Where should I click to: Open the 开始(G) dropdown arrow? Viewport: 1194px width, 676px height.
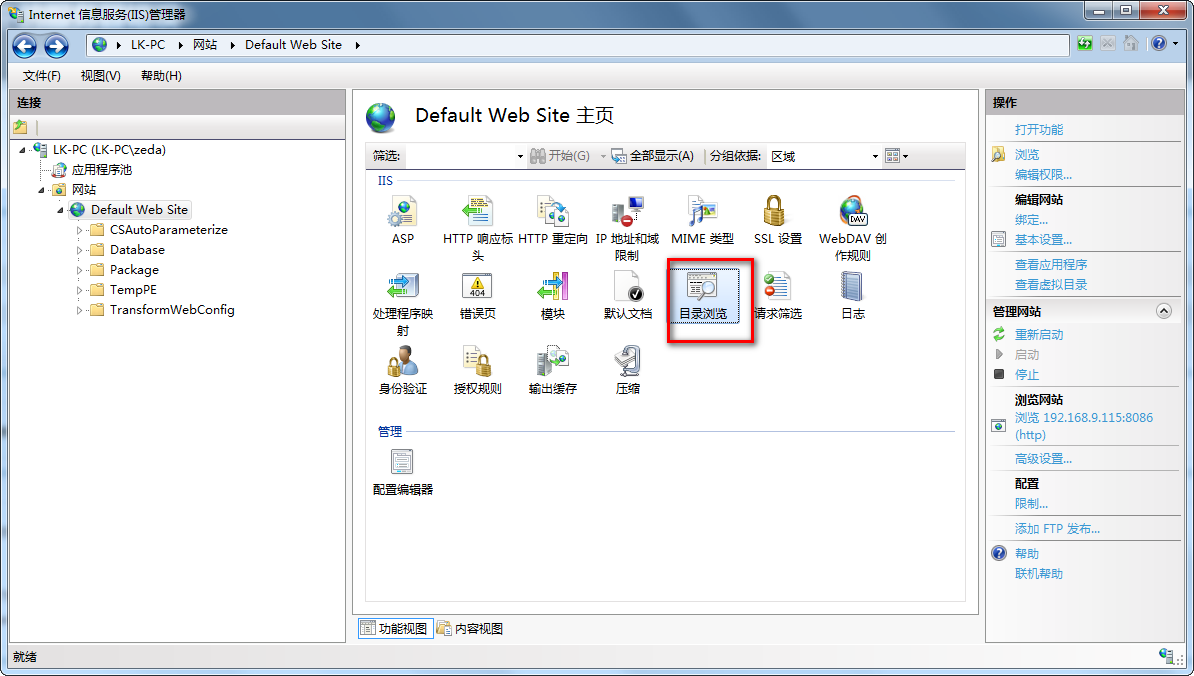click(x=602, y=157)
